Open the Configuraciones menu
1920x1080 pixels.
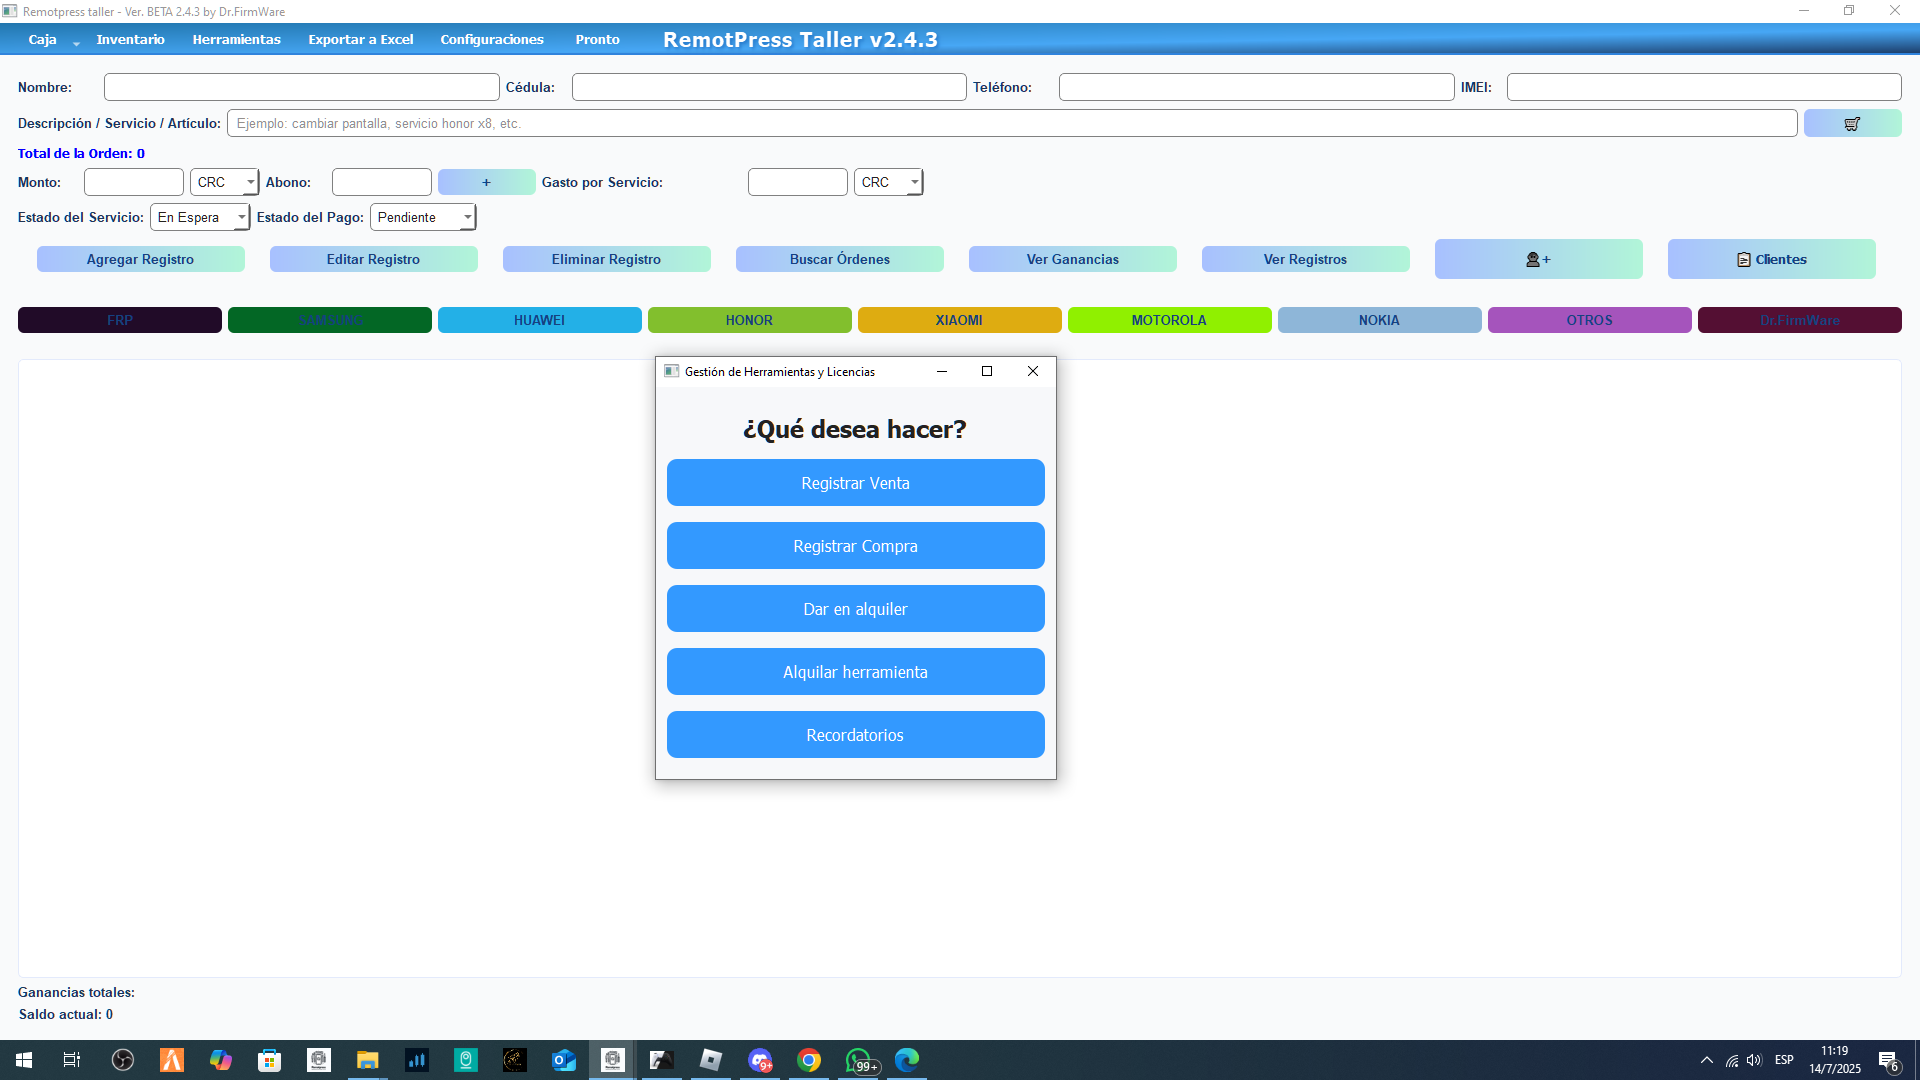491,40
